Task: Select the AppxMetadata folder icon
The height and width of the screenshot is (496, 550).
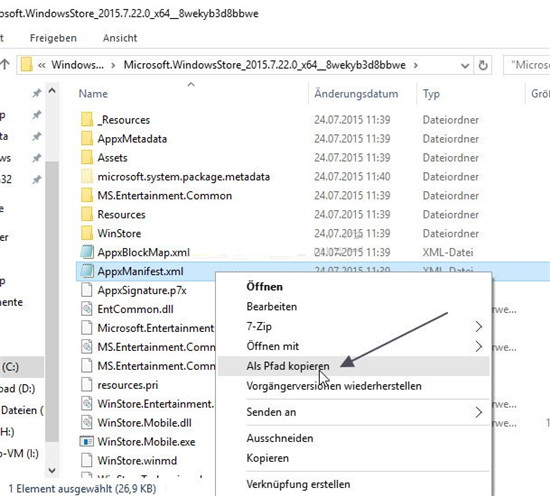Action: [87, 139]
